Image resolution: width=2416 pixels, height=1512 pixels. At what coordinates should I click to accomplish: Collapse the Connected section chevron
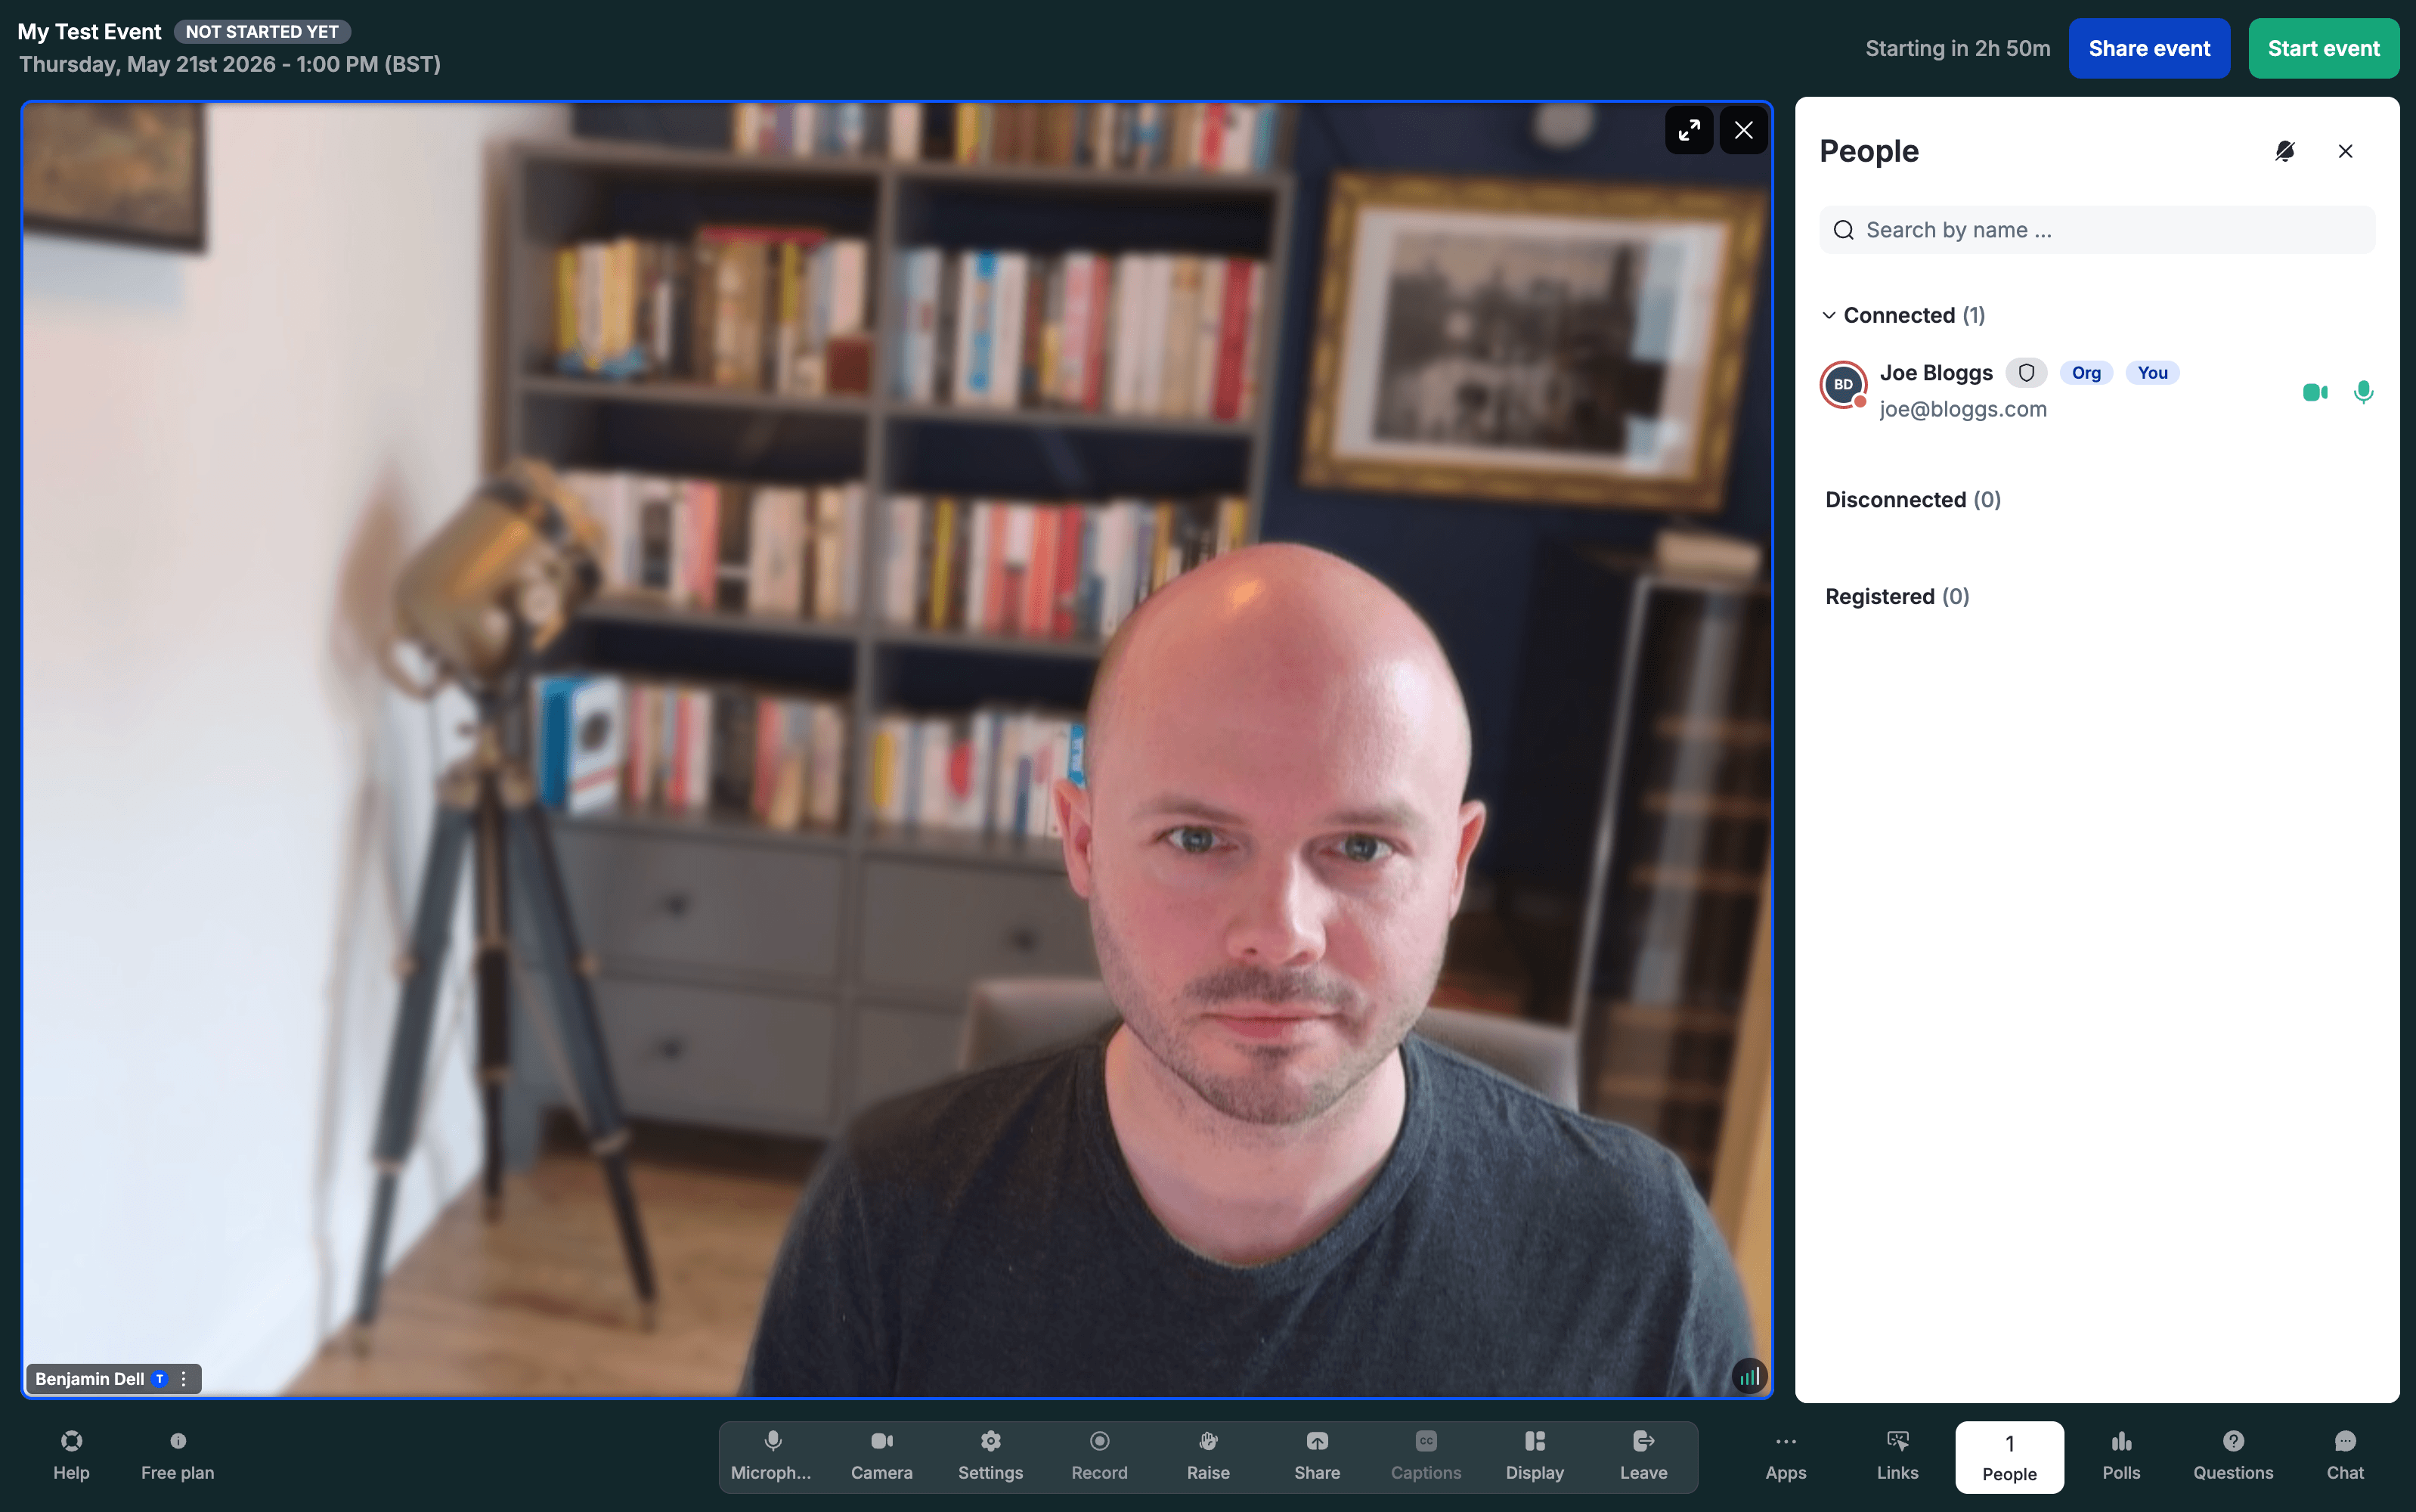pyautogui.click(x=1828, y=315)
